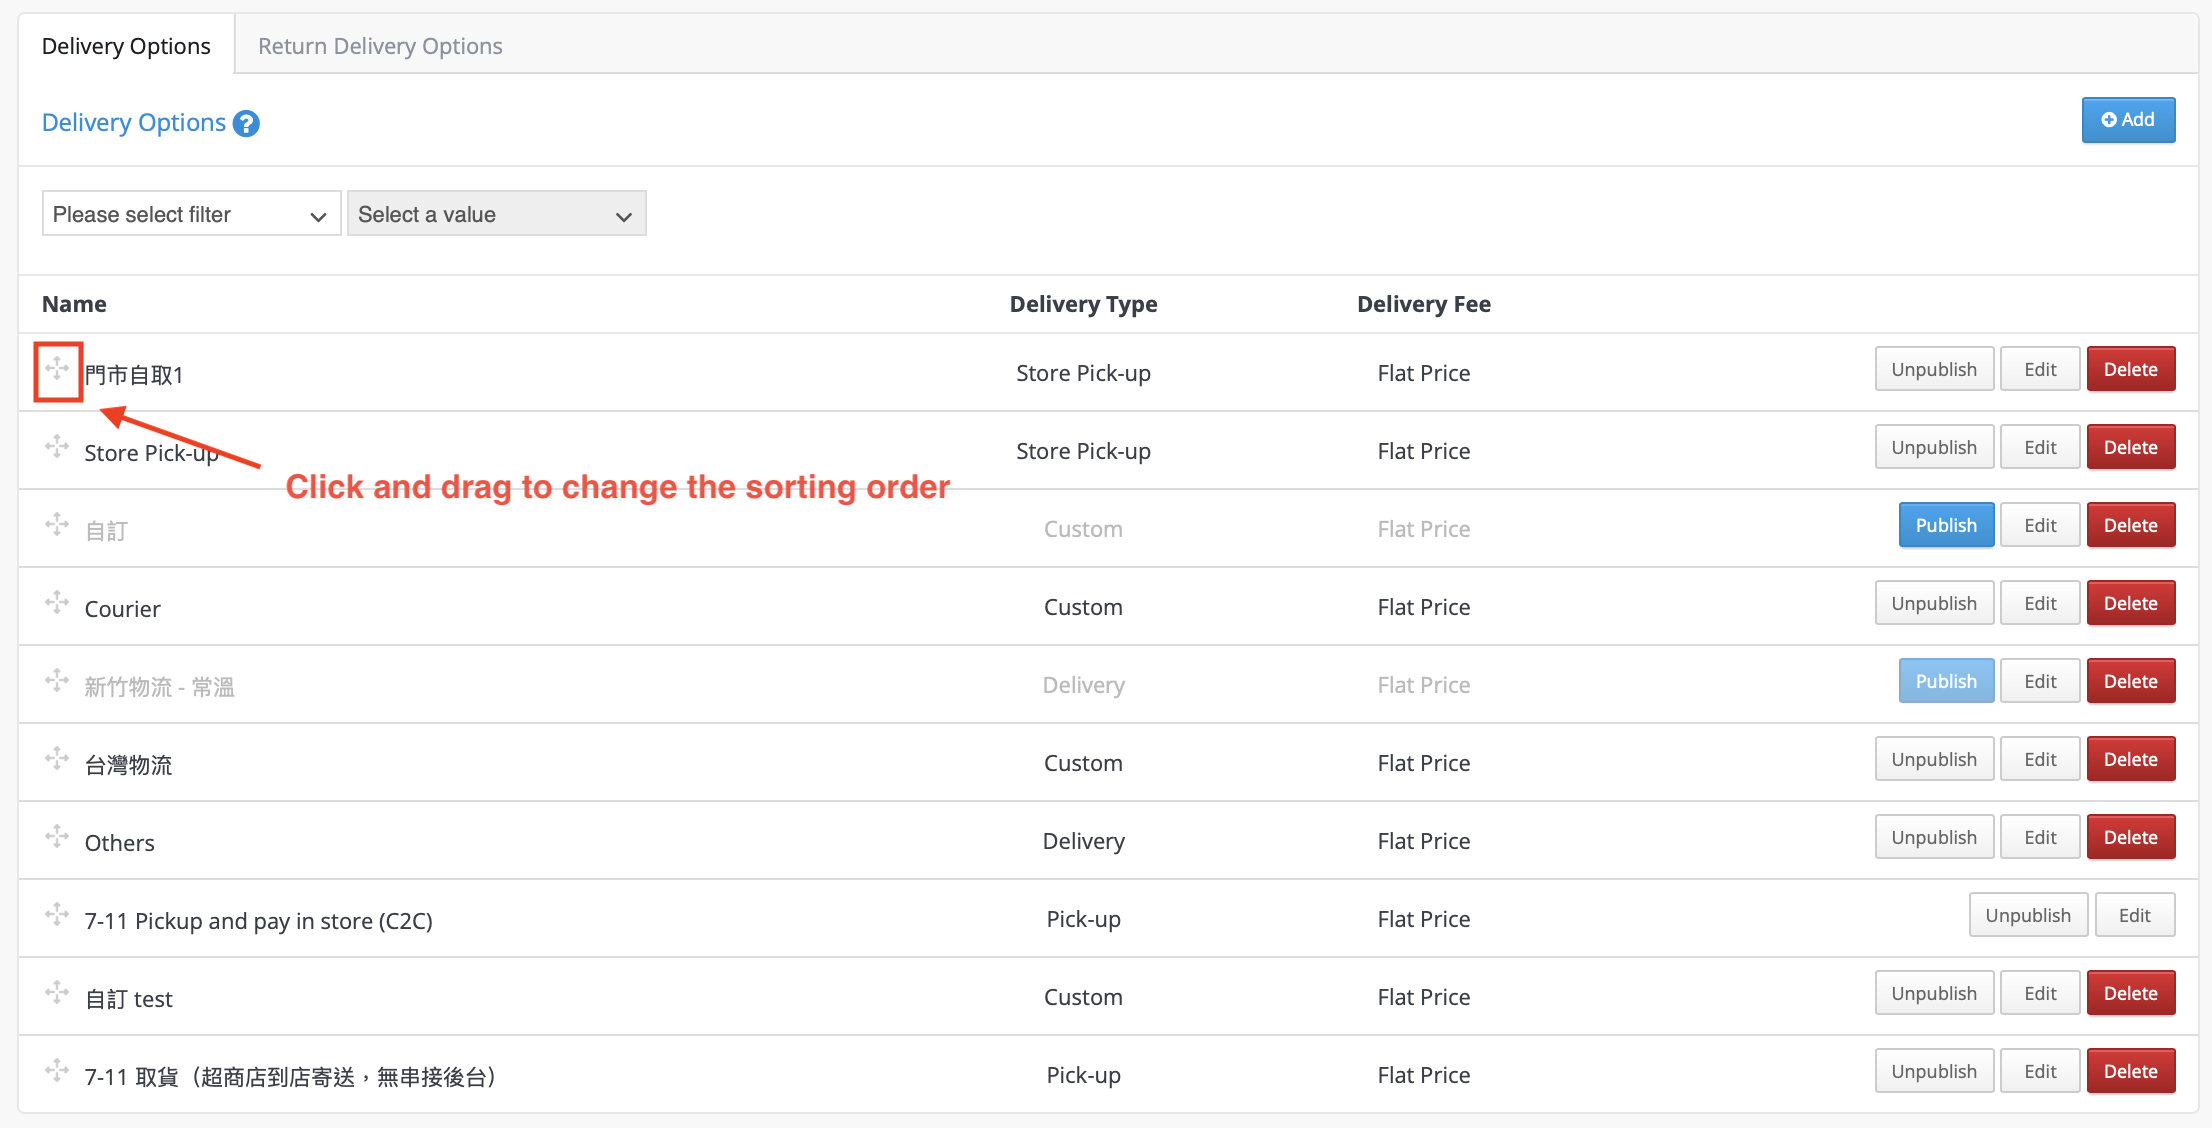This screenshot has width=2212, height=1128.
Task: Publish the 新竹物流 - 常溫 option
Action: click(1946, 681)
